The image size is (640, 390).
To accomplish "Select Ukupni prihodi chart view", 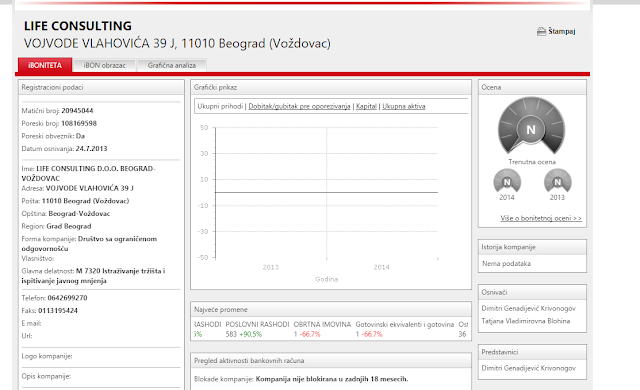I will (x=220, y=106).
